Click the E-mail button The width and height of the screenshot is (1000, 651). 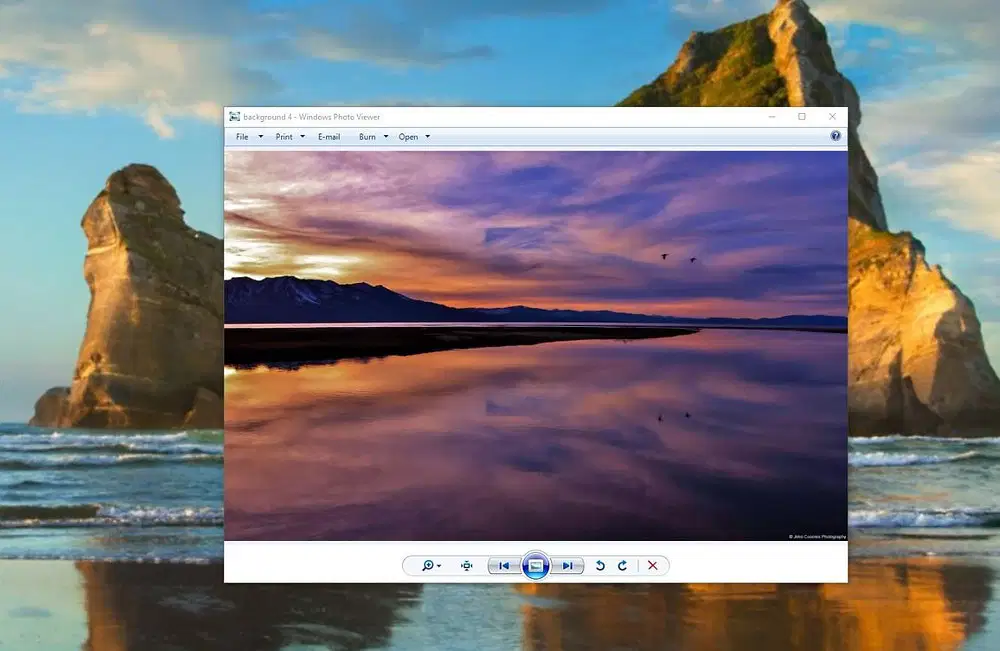pos(329,136)
